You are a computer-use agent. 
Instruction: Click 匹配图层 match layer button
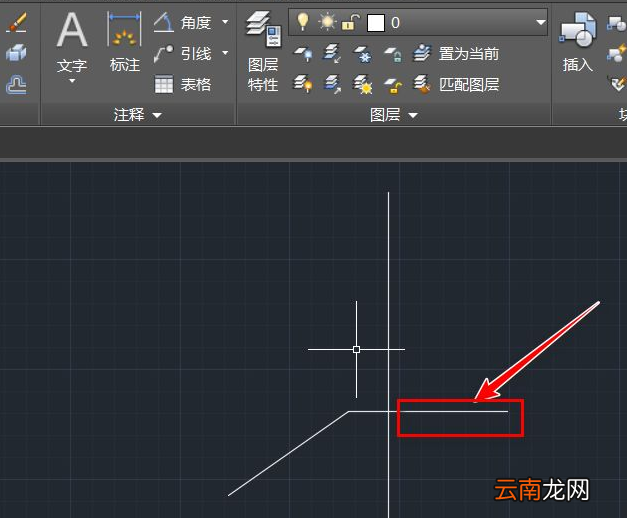click(456, 84)
